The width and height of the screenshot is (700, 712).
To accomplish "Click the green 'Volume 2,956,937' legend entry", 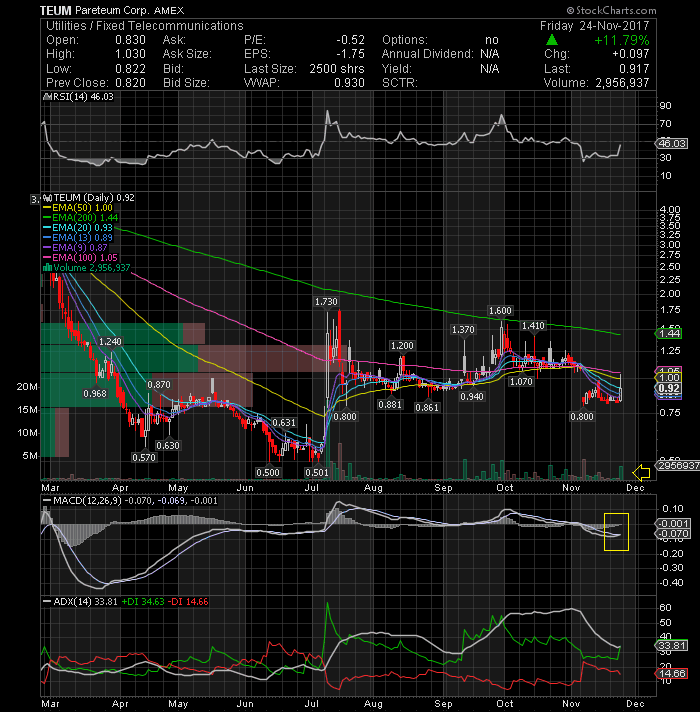I will 92,267.
